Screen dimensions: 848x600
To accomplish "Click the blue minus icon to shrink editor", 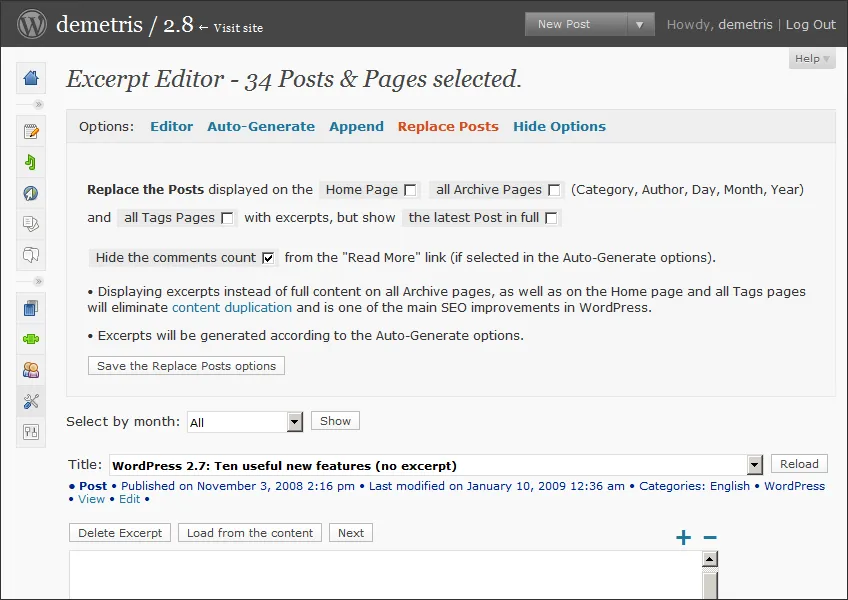I will 710,537.
